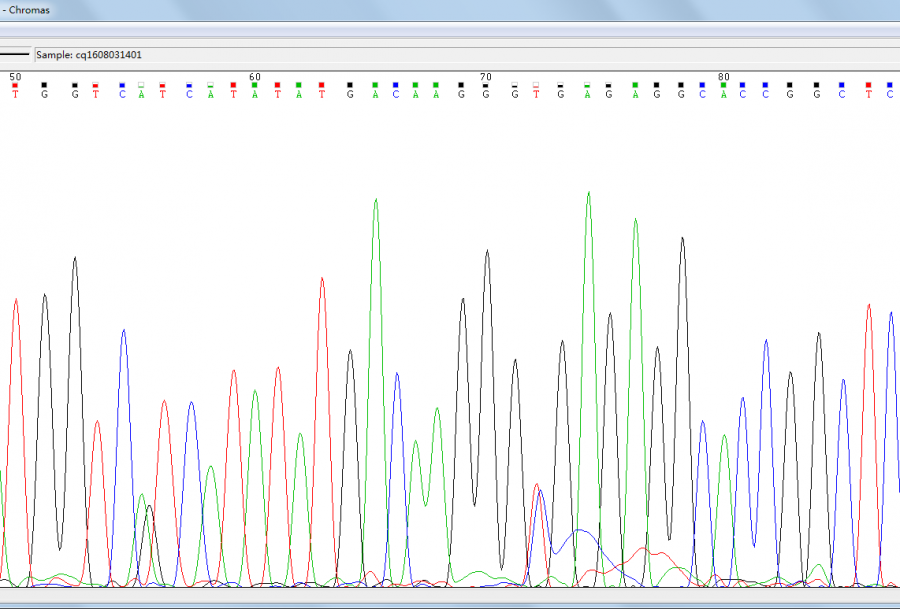Image resolution: width=900 pixels, height=609 pixels.
Task: Select base T at sequence position 63
Action: click(x=321, y=94)
